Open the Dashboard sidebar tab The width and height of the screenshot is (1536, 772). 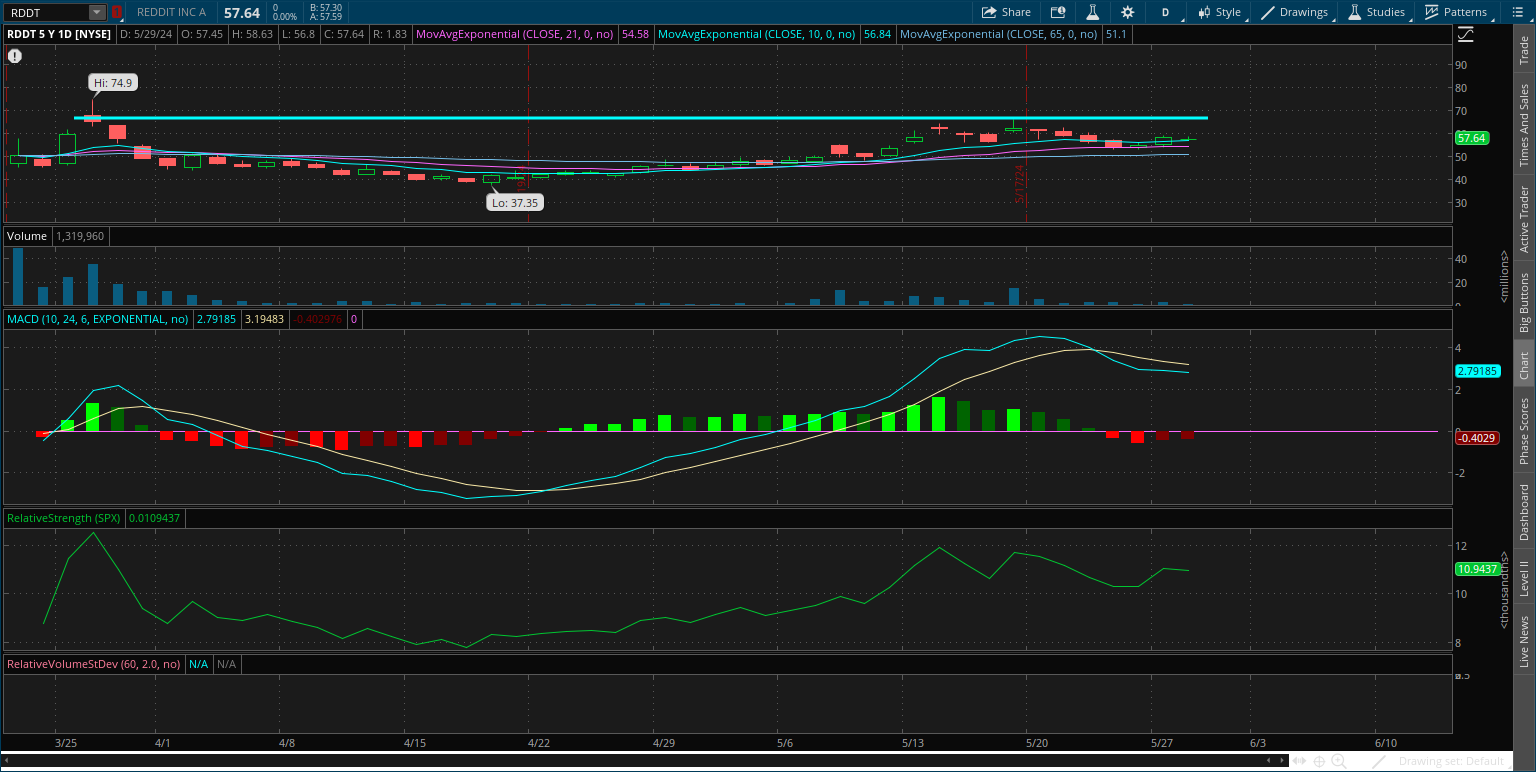(1524, 512)
